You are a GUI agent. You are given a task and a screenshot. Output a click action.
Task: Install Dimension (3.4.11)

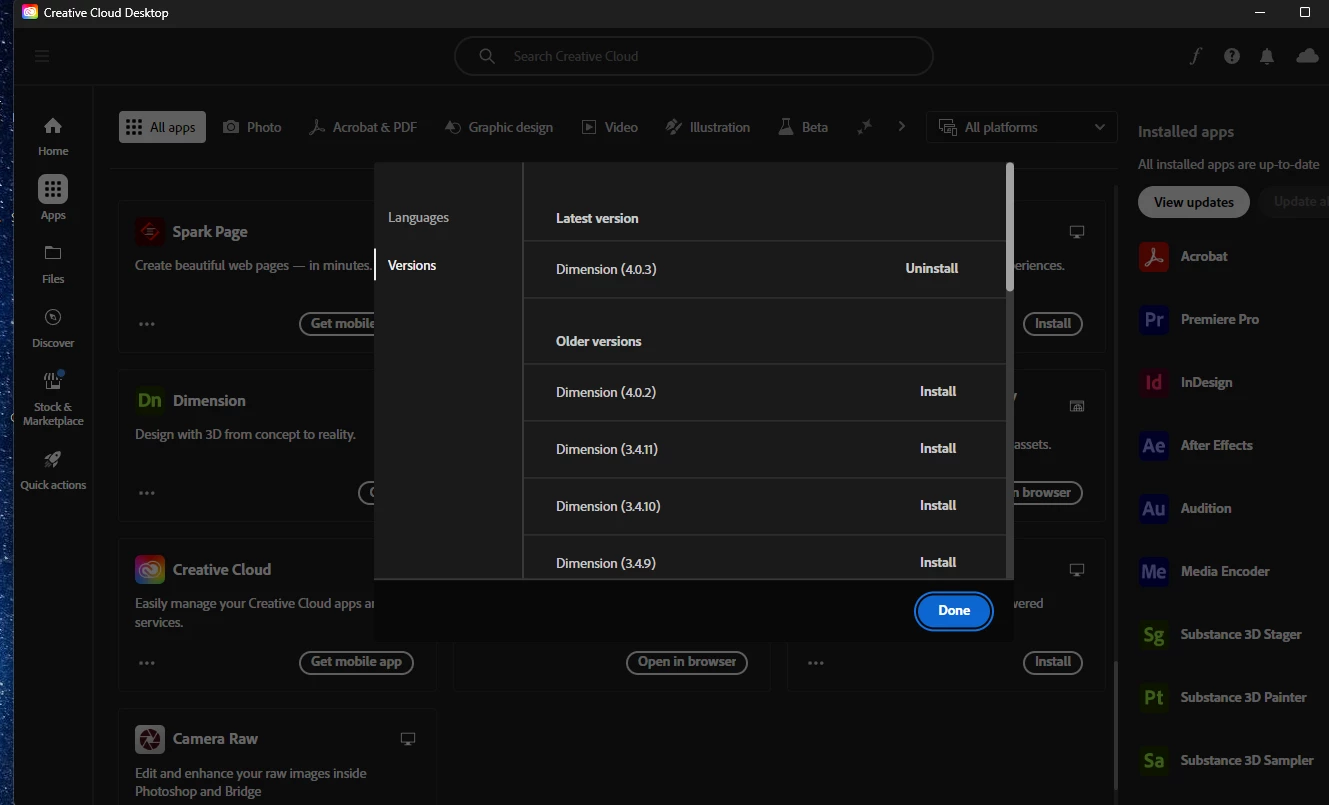938,448
